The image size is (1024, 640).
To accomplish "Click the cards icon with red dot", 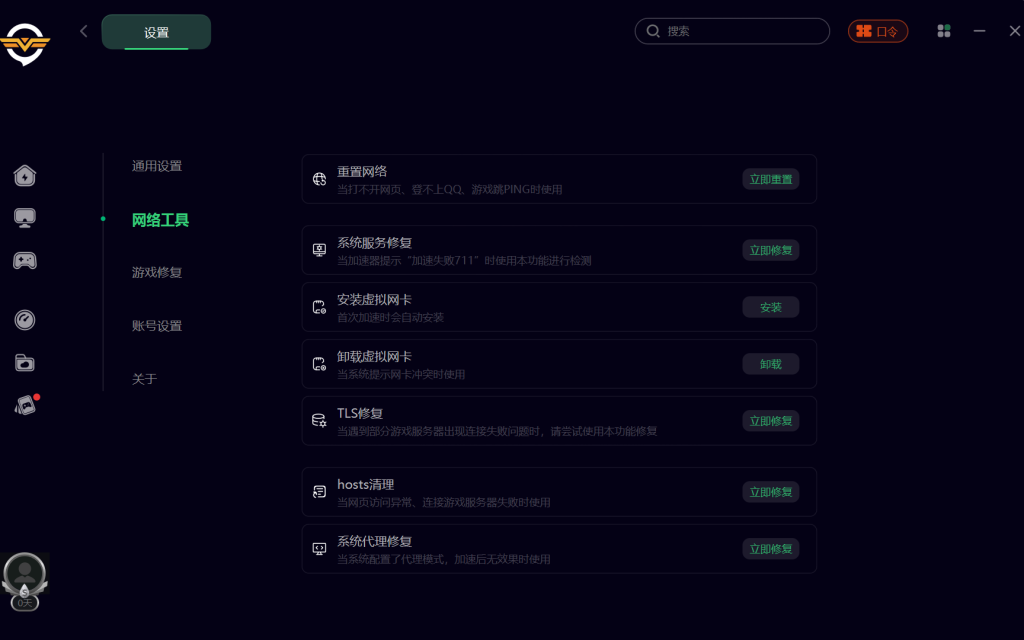I will pyautogui.click(x=26, y=405).
